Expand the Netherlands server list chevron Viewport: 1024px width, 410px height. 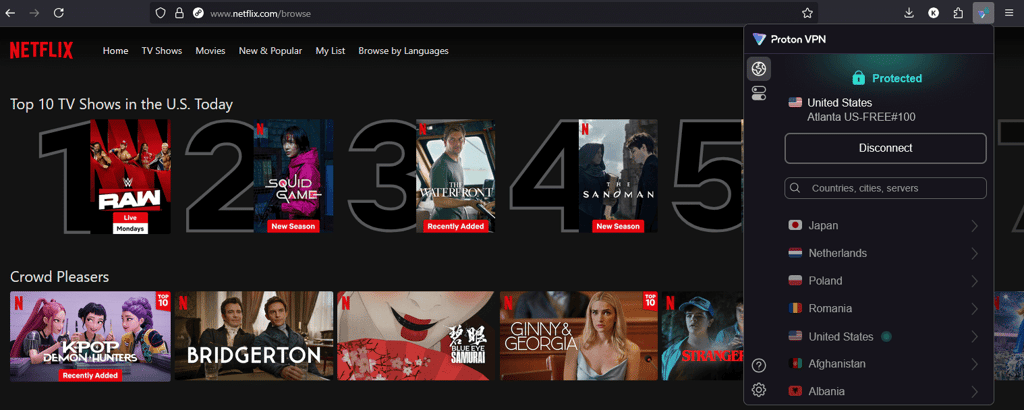click(x=974, y=253)
